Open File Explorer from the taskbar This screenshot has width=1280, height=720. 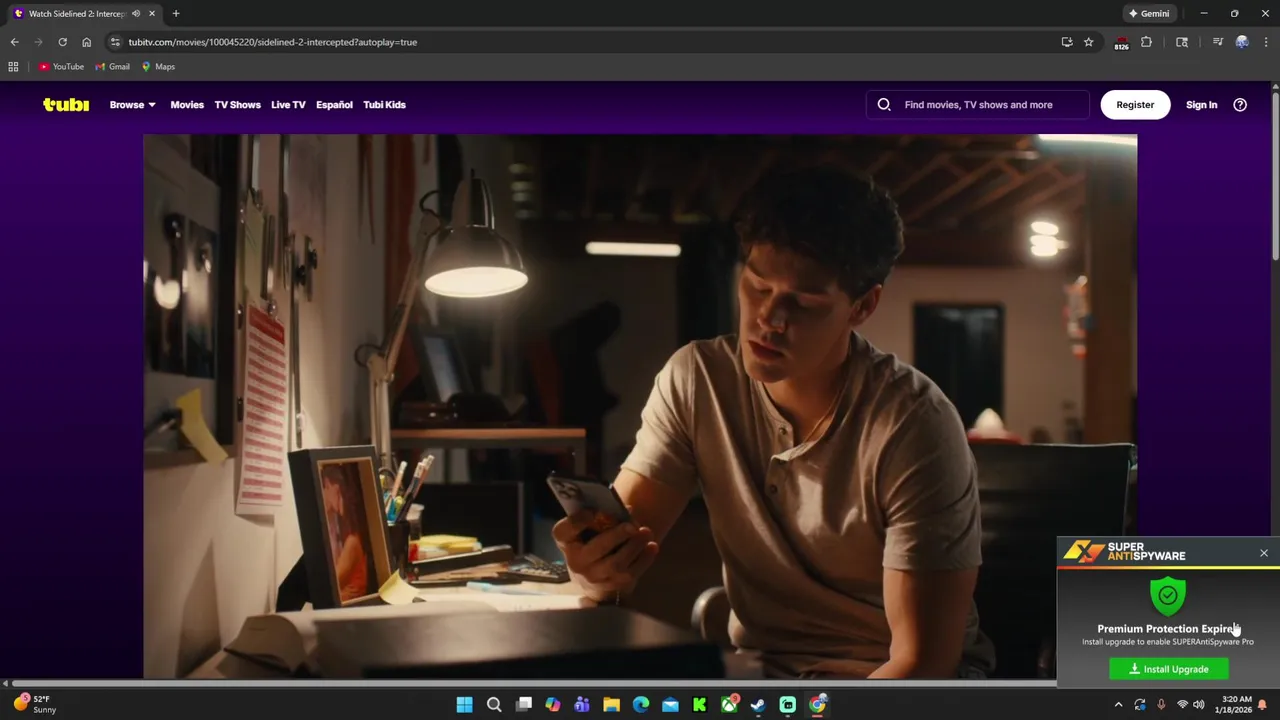click(611, 705)
